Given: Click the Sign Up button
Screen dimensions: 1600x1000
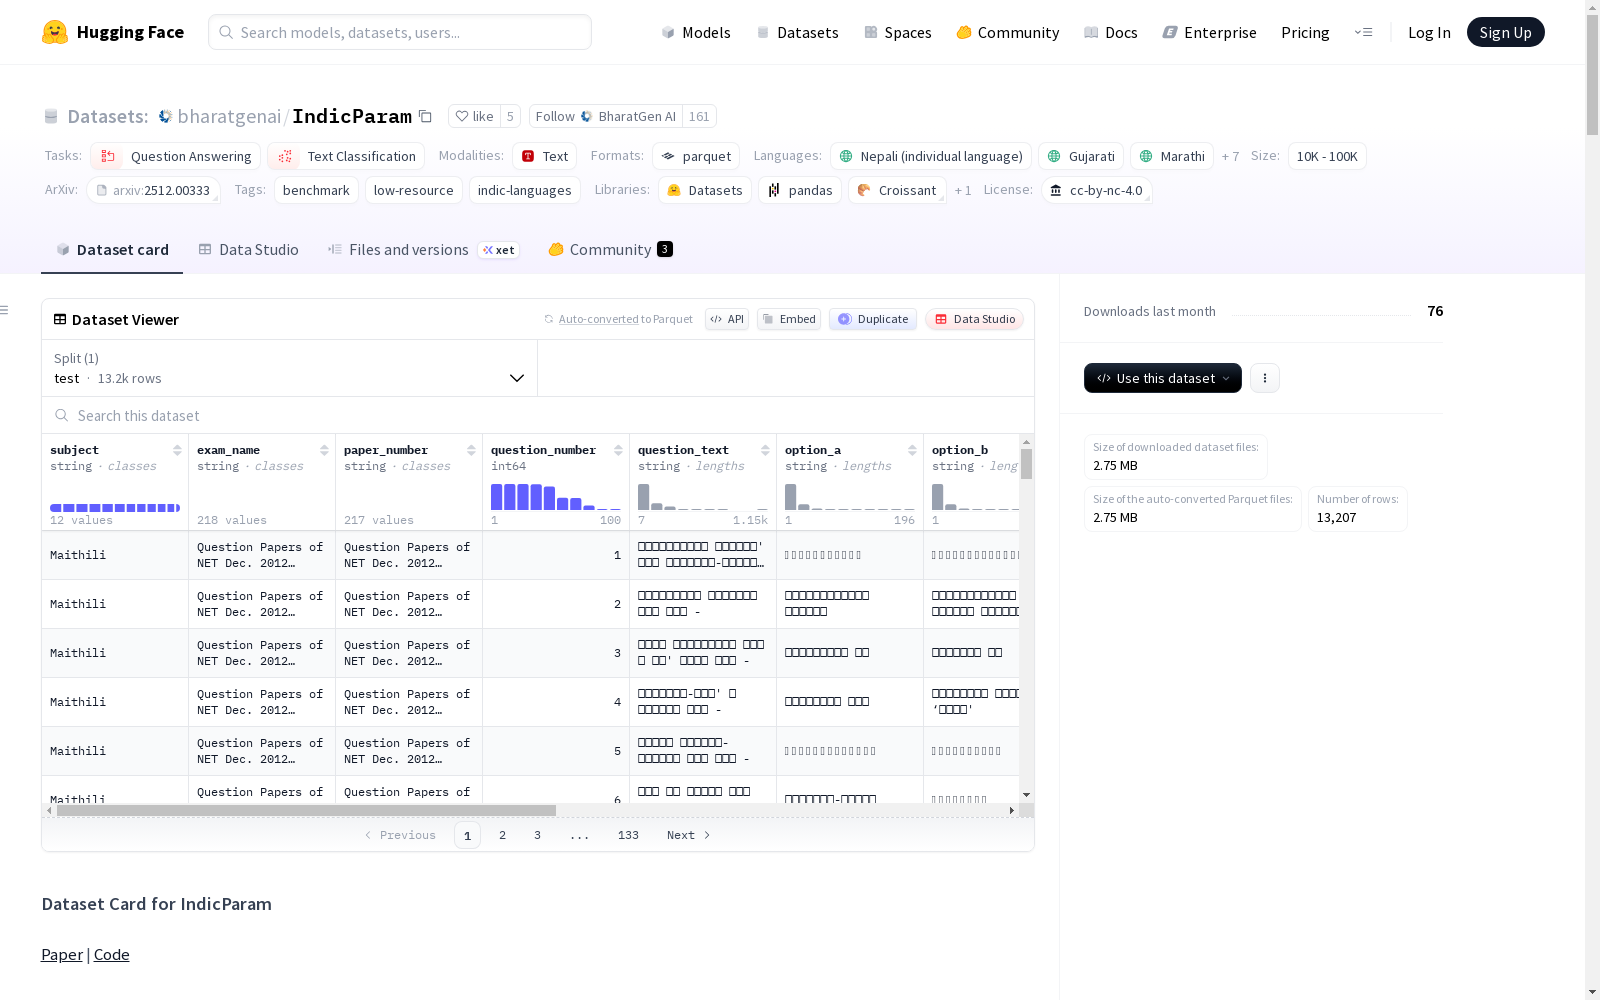Looking at the screenshot, I should (1506, 32).
